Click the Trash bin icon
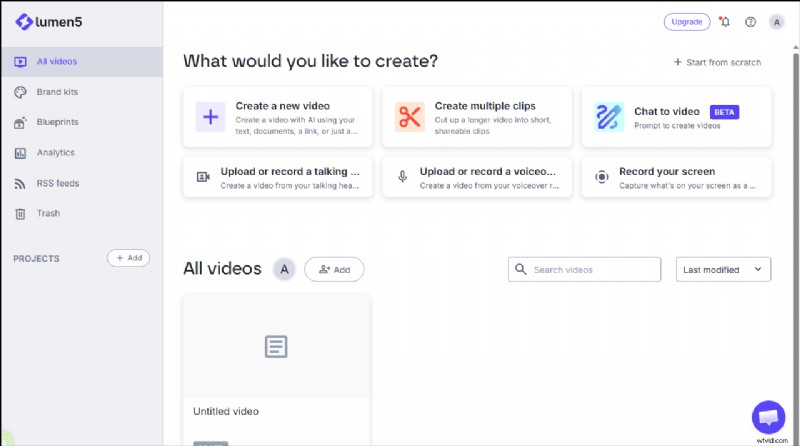The image size is (800, 446). click(20, 214)
